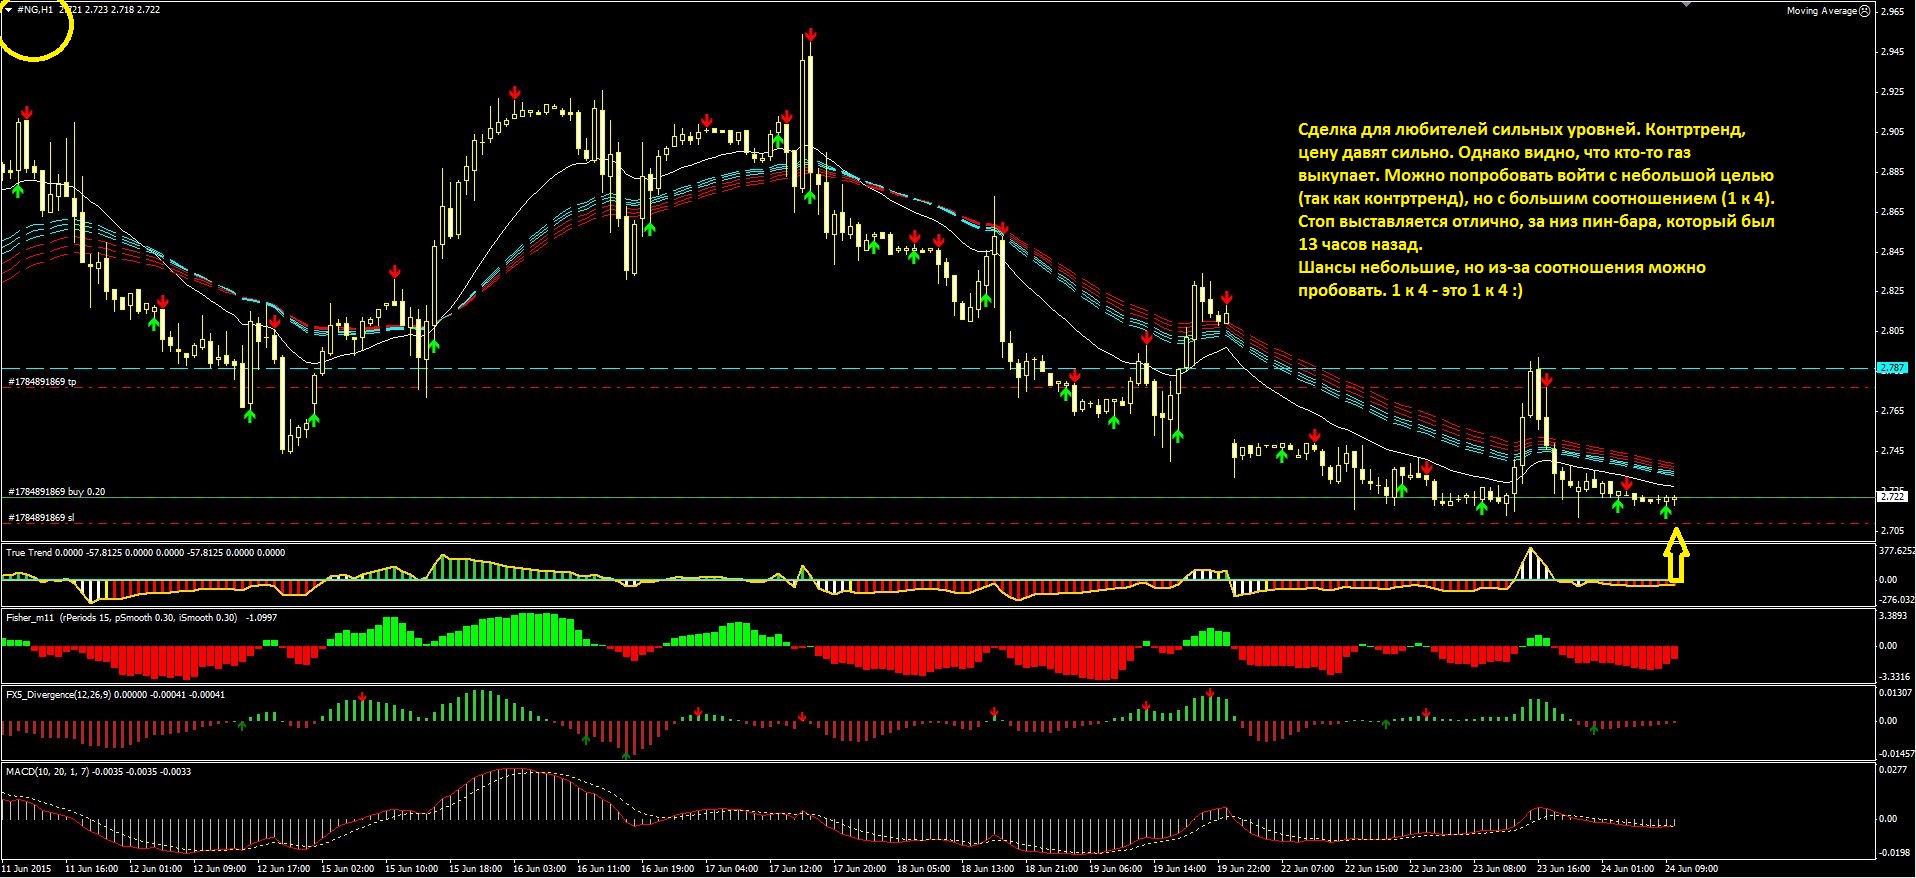Image resolution: width=1916 pixels, height=878 pixels.
Task: Click the #NG,H1 symbol title
Action: pyautogui.click(x=34, y=9)
